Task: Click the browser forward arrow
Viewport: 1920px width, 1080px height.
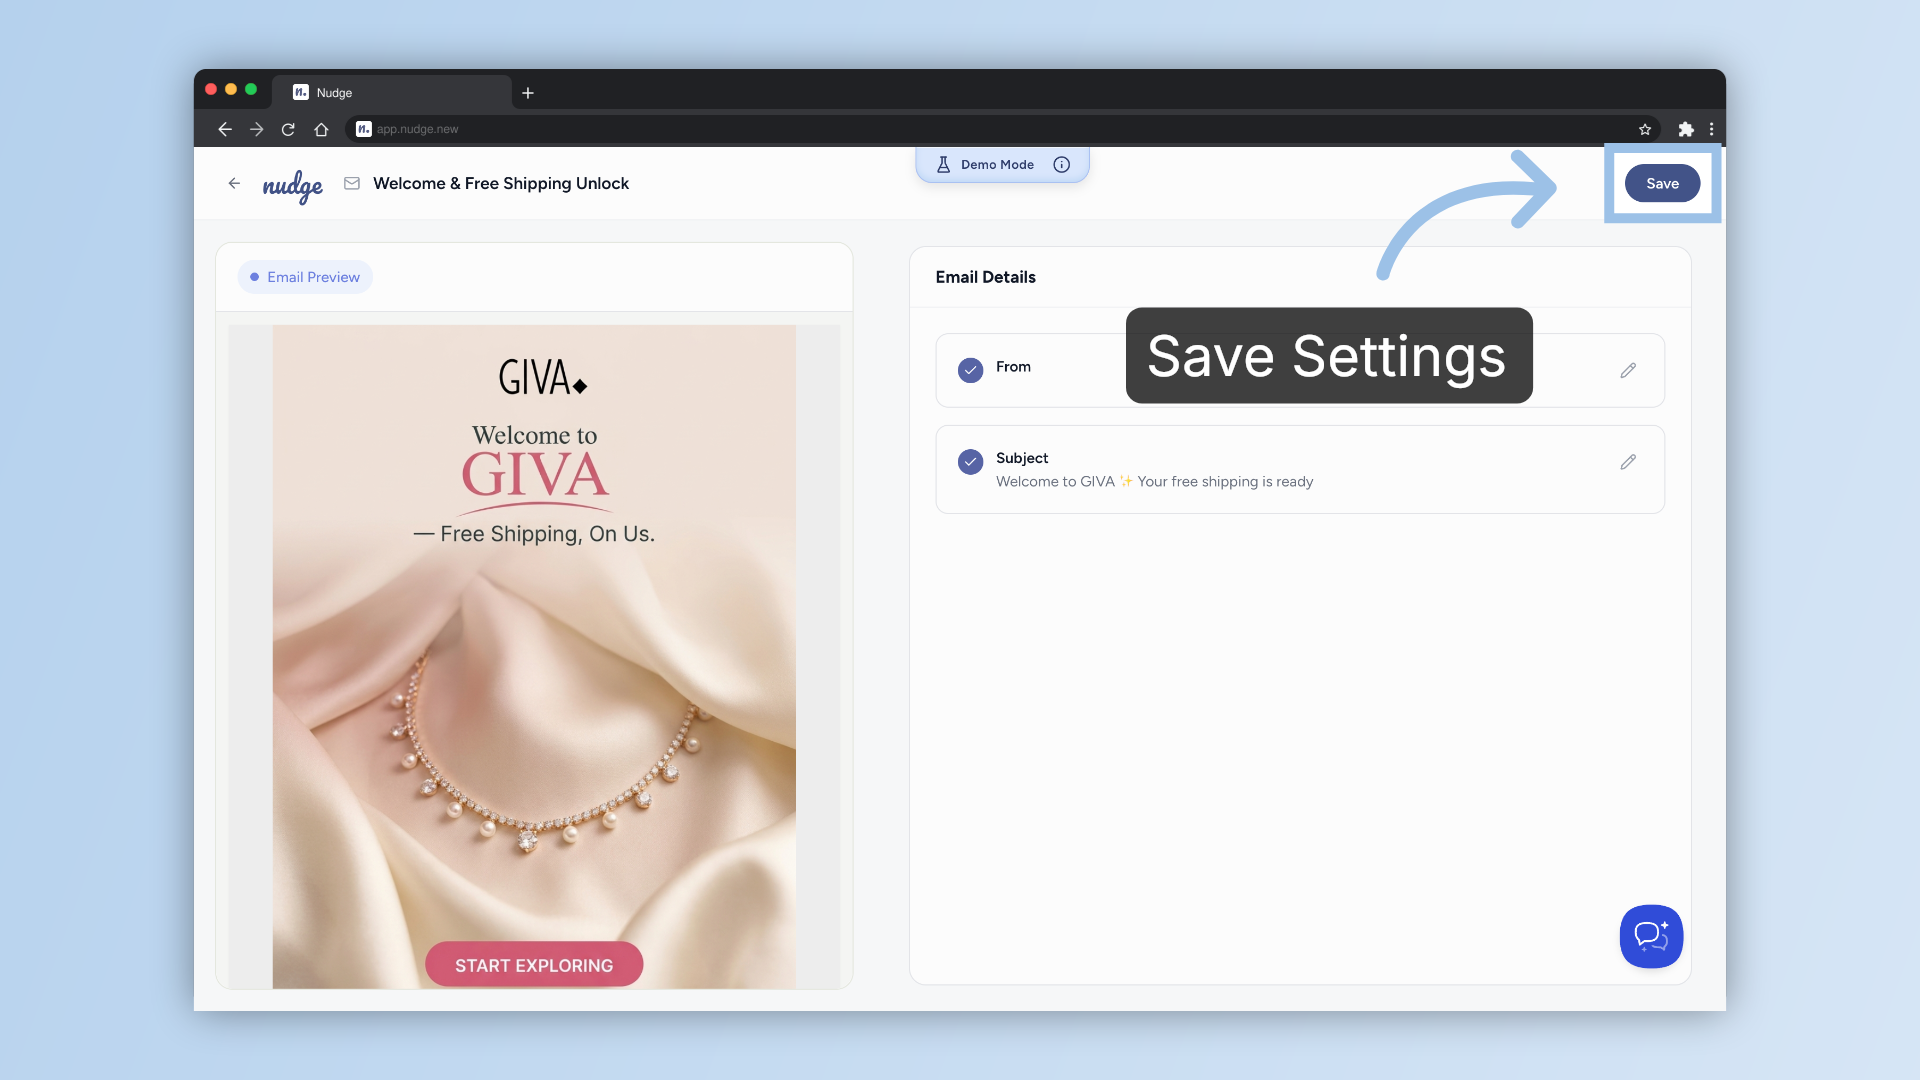Action: tap(257, 129)
